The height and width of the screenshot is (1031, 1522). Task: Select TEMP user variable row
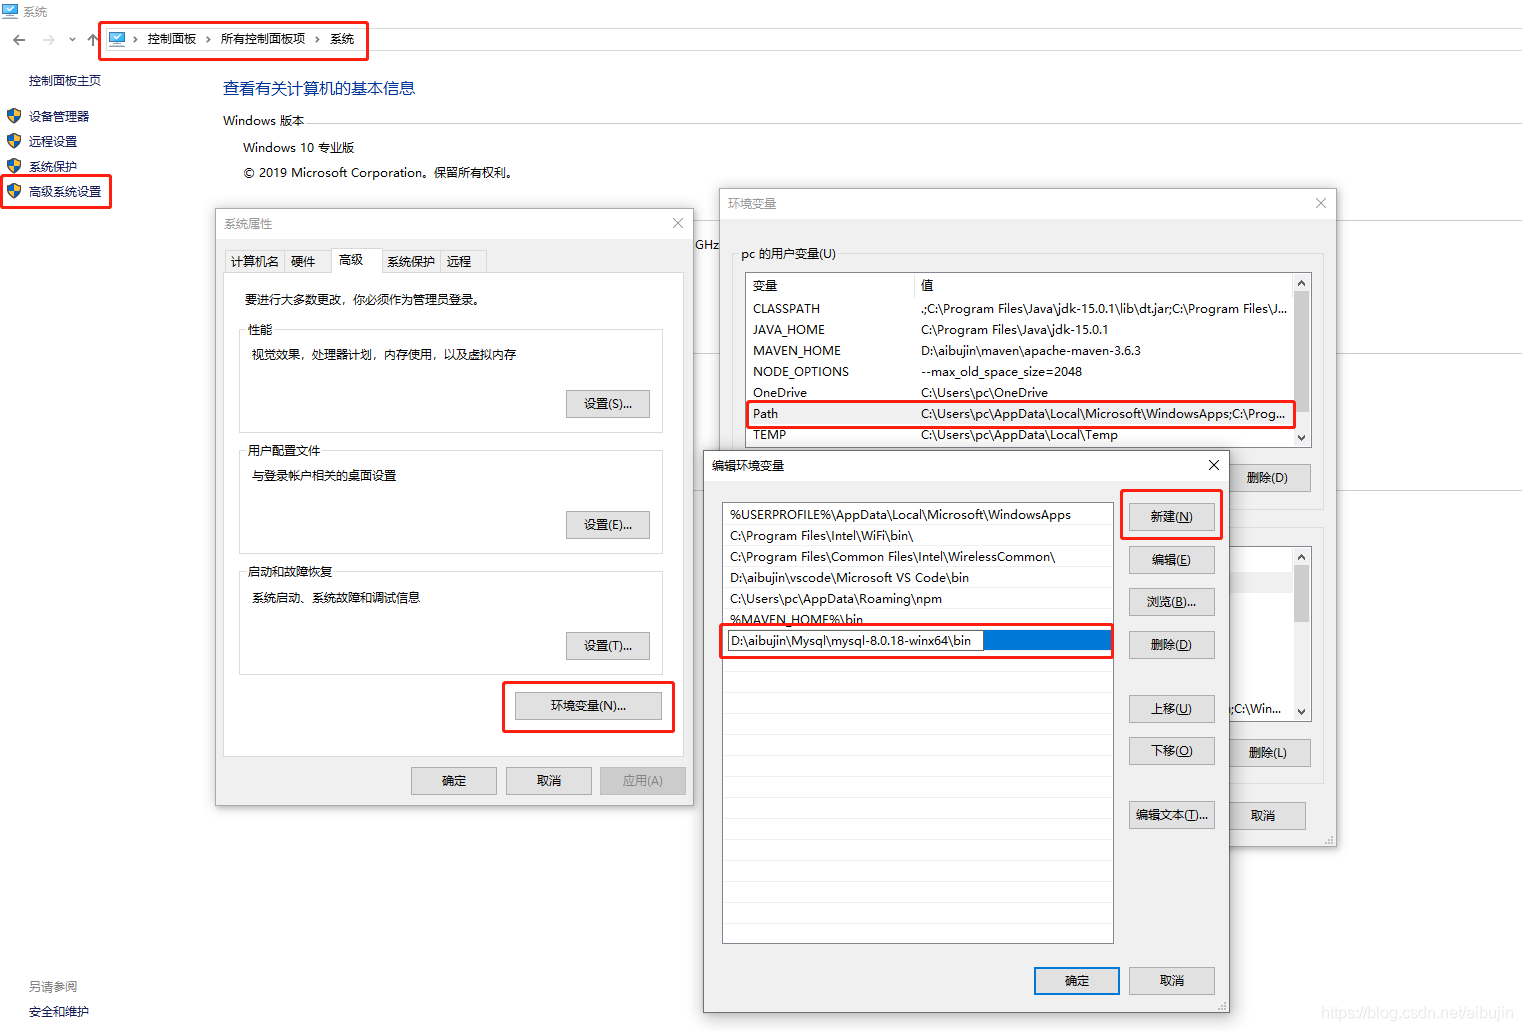point(1020,435)
